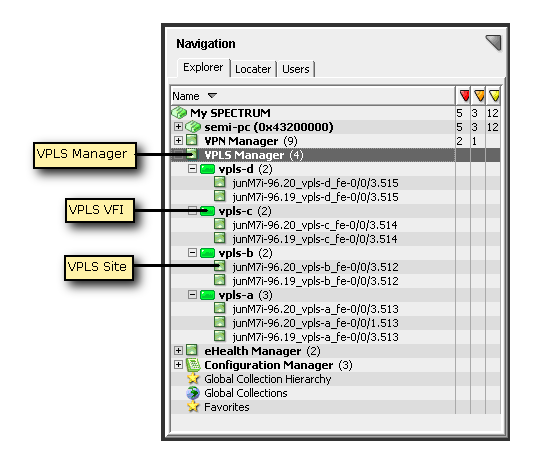559x470 pixels.
Task: Click the Global Collections globe icon
Action: tap(193, 393)
